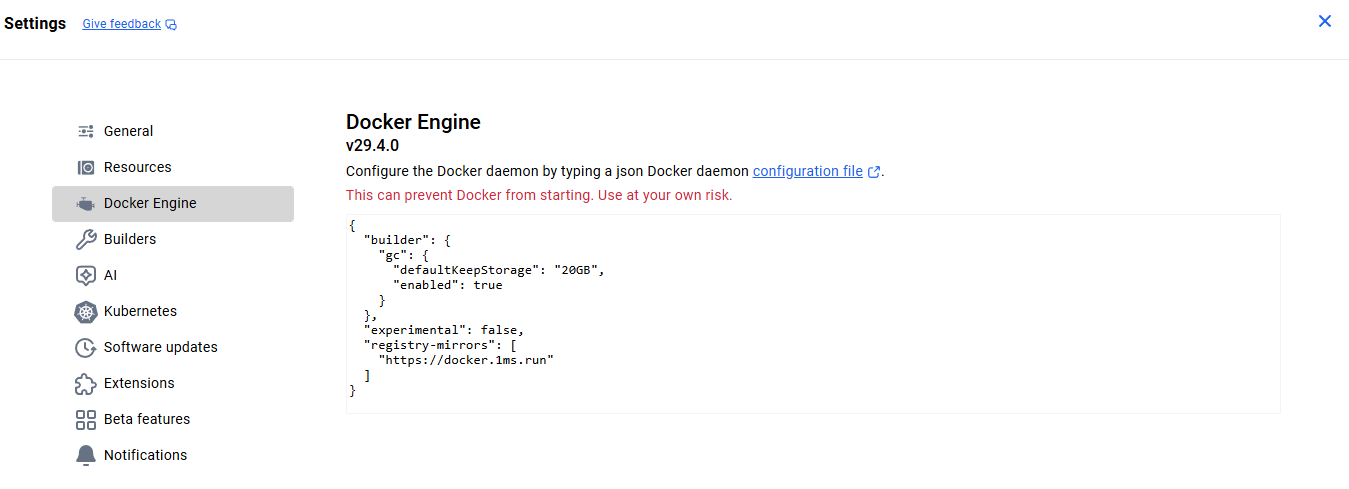Go to the Beta features section
Image resolution: width=1349 pixels, height=489 pixels.
[146, 419]
